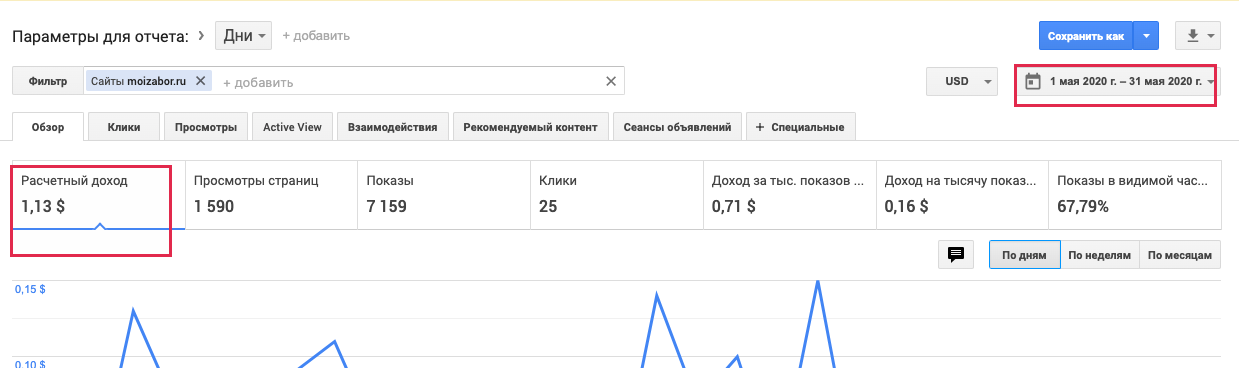Click the filter + добавить input field
This screenshot has width=1239, height=368.
pyautogui.click(x=410, y=82)
